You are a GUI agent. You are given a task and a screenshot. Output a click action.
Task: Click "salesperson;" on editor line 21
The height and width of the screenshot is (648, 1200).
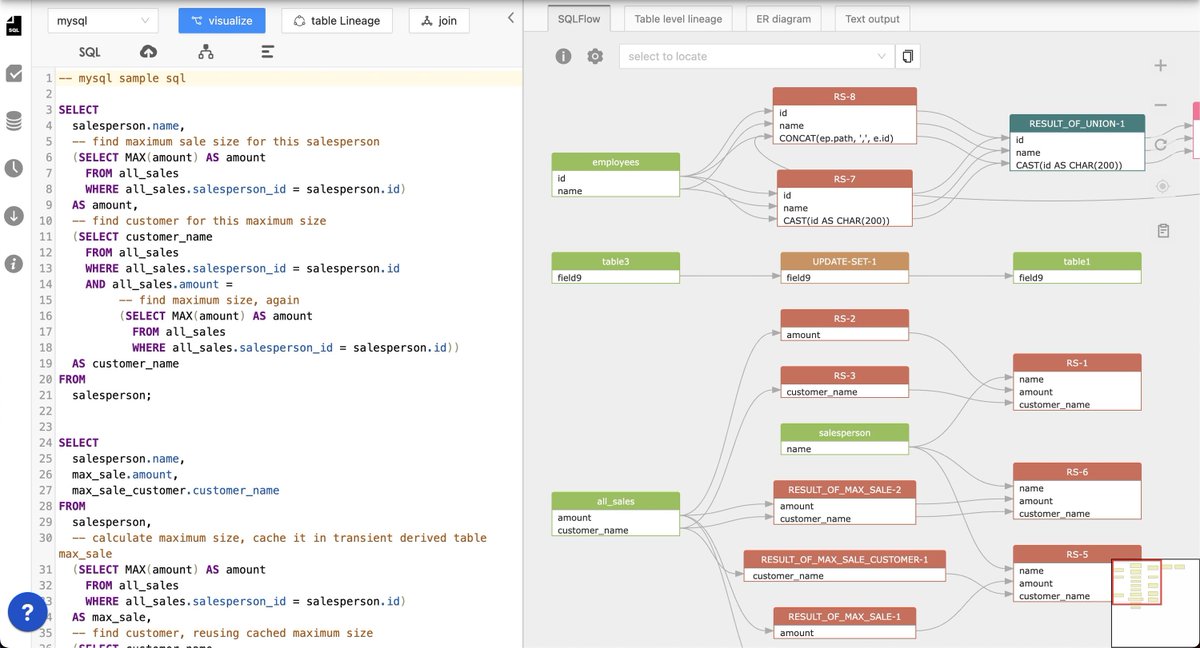112,395
